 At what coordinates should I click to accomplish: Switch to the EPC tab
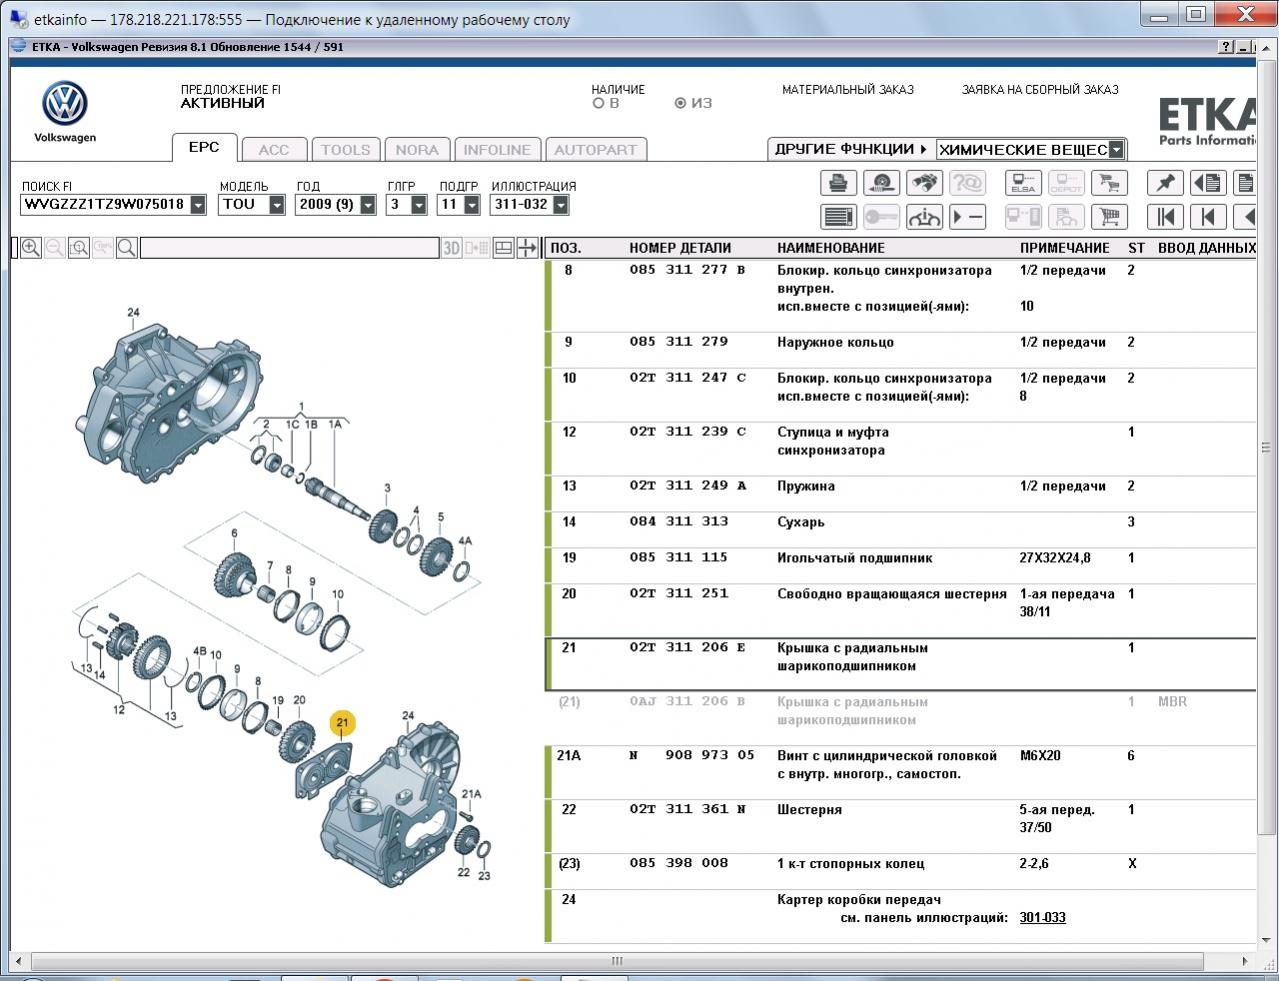click(204, 147)
